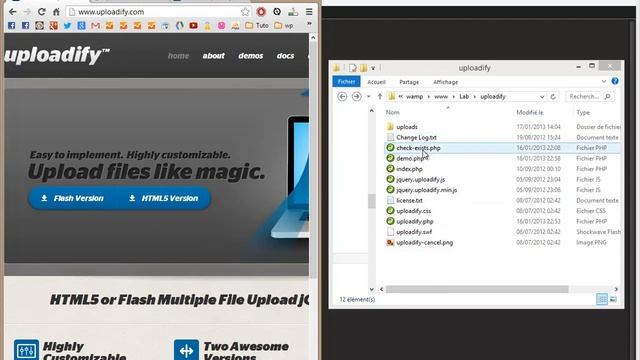
Task: Switch to large icons view
Action: point(613,299)
